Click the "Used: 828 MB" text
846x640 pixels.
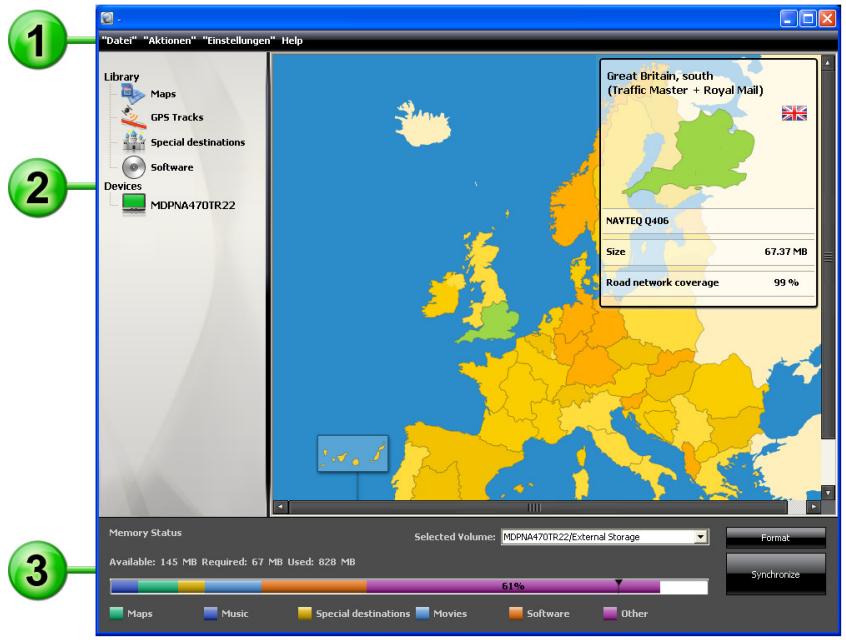tap(321, 562)
